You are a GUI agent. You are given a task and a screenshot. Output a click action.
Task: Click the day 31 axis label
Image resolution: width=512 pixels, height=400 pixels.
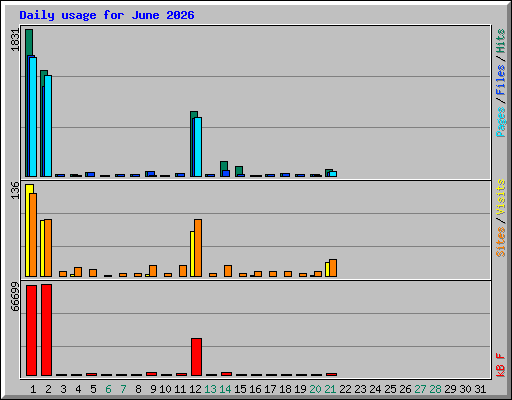click(480, 389)
